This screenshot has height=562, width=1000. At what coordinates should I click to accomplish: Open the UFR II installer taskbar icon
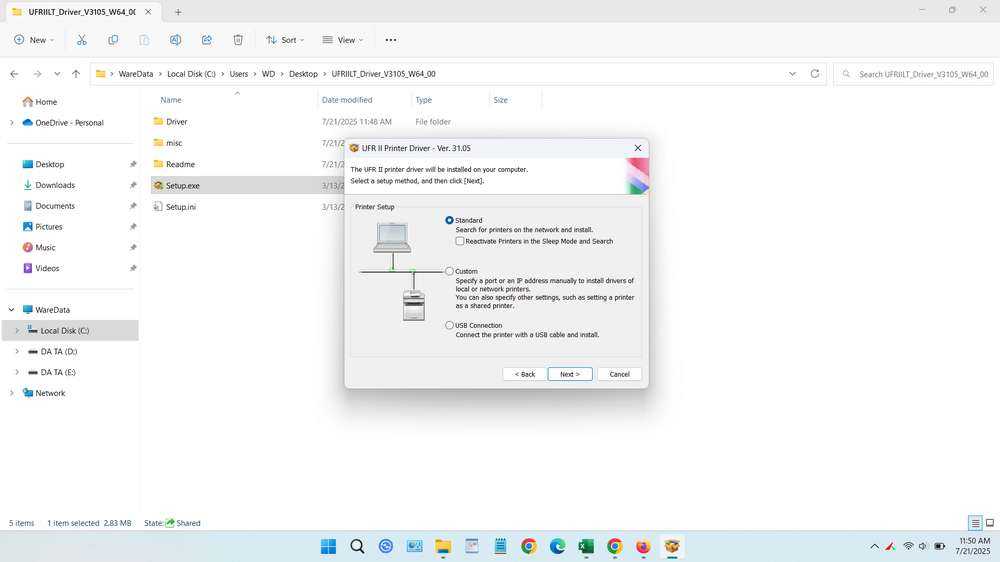(x=672, y=546)
